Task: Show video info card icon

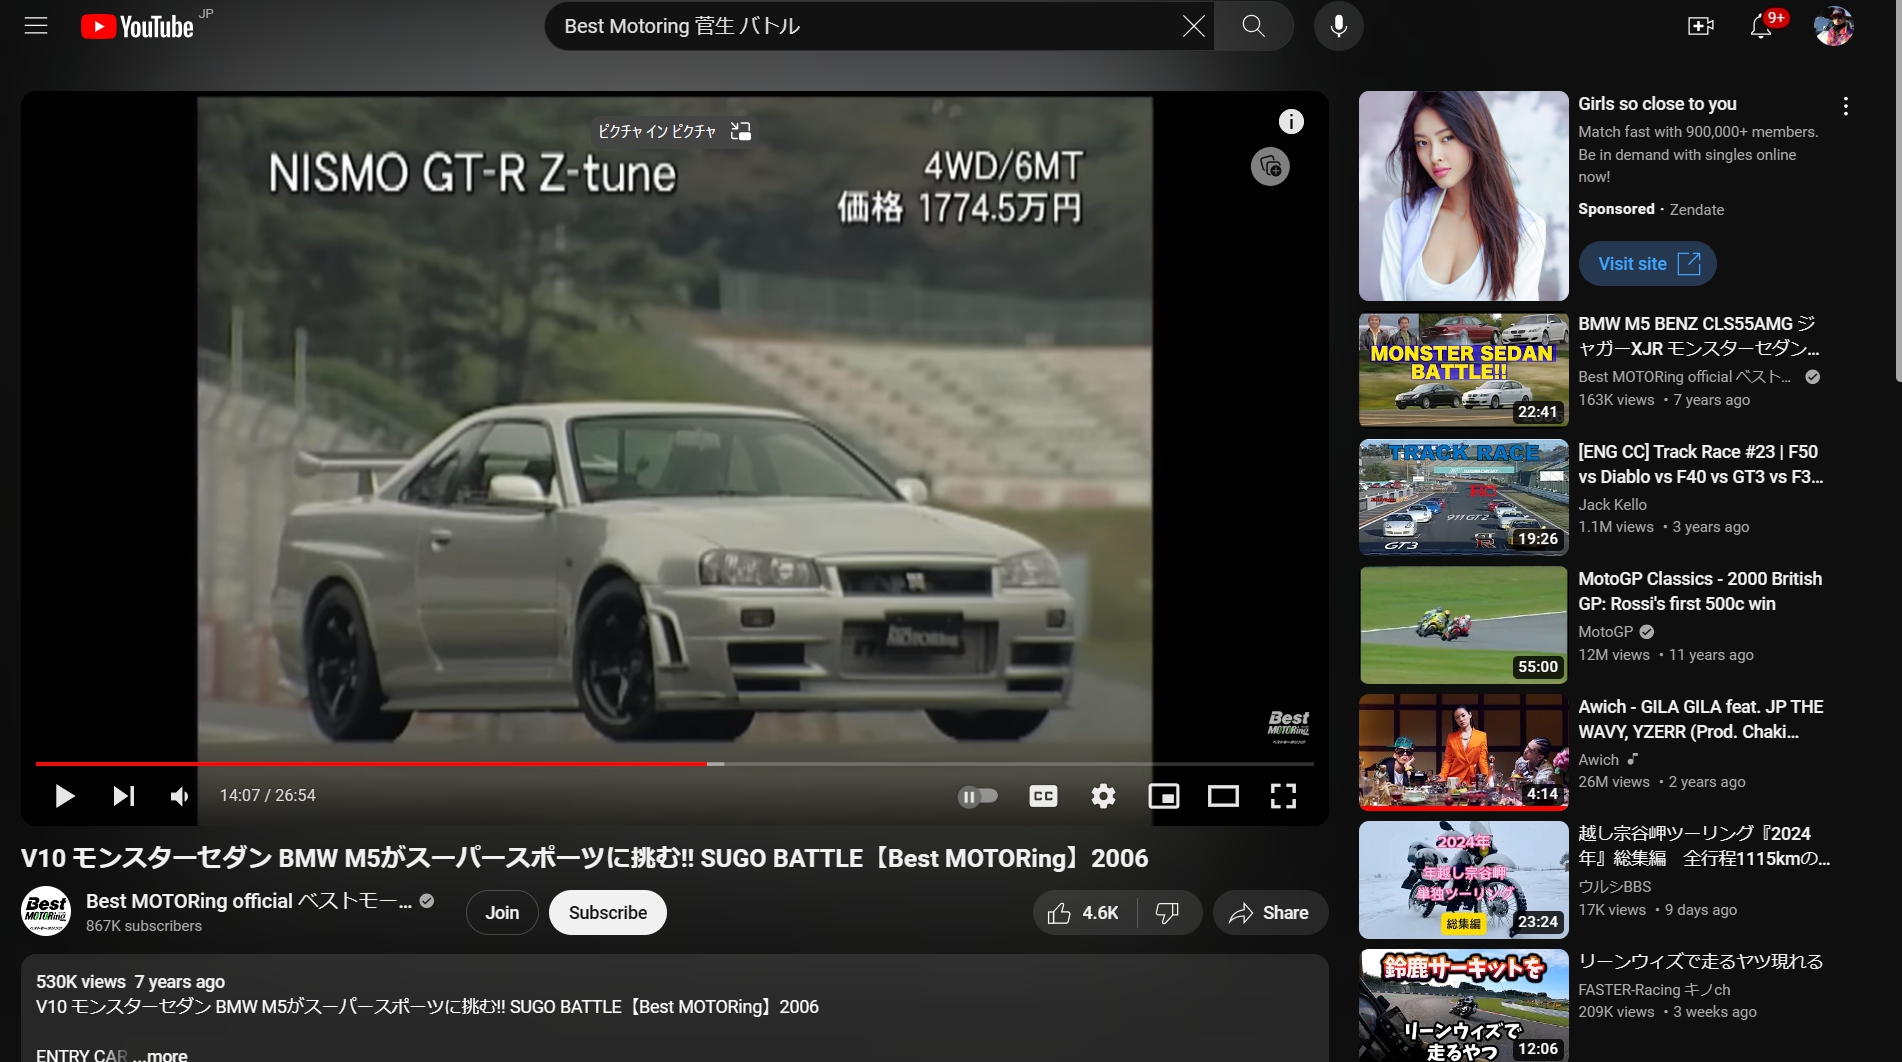Action: tap(1291, 121)
